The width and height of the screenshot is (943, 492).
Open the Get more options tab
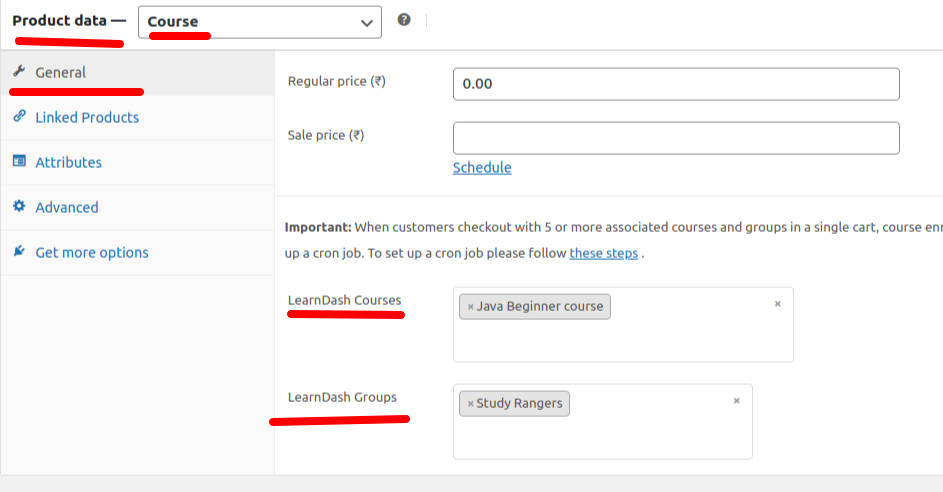[x=92, y=252]
